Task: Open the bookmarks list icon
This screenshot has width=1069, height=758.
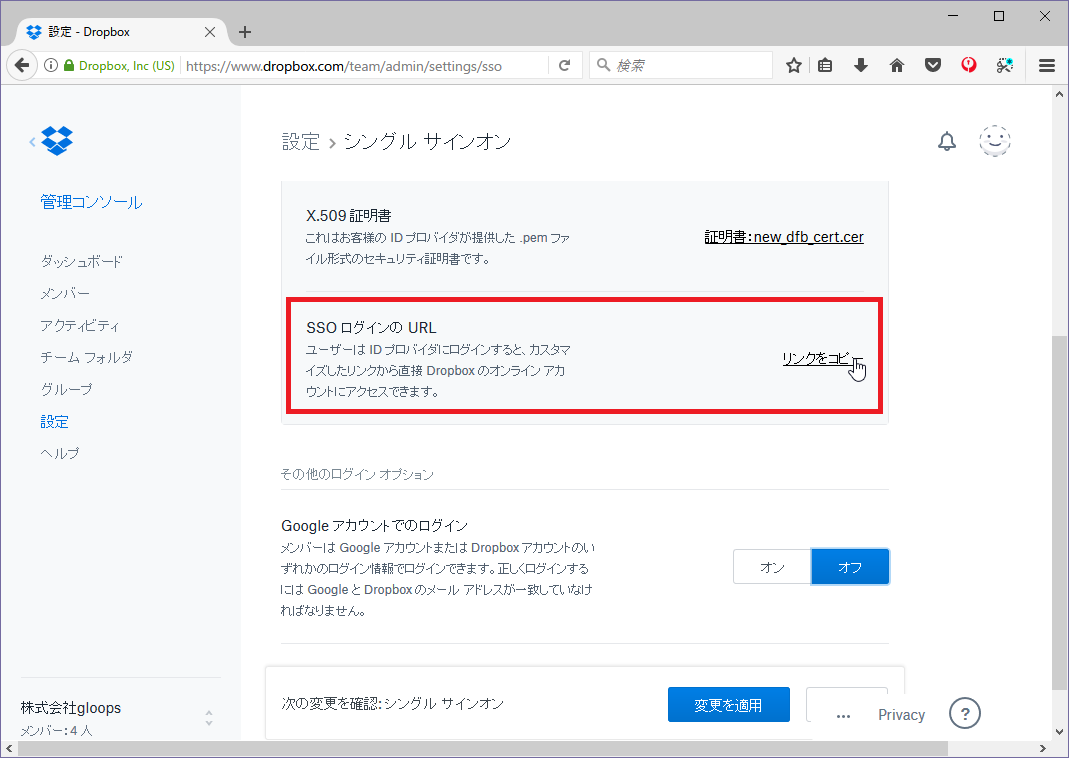Action: click(825, 65)
